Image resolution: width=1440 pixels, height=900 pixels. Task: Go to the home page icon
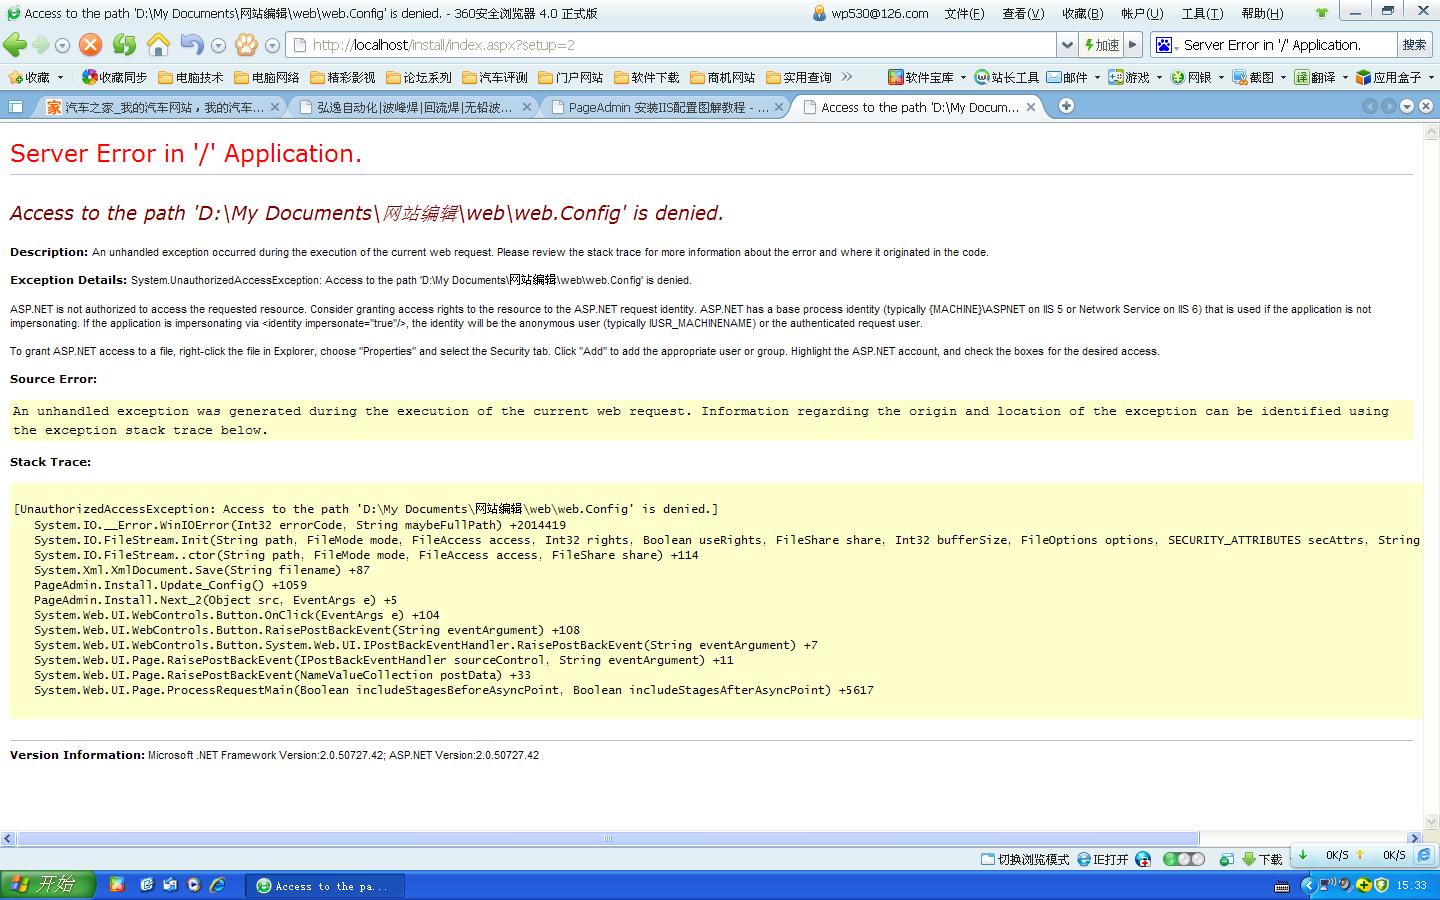158,45
